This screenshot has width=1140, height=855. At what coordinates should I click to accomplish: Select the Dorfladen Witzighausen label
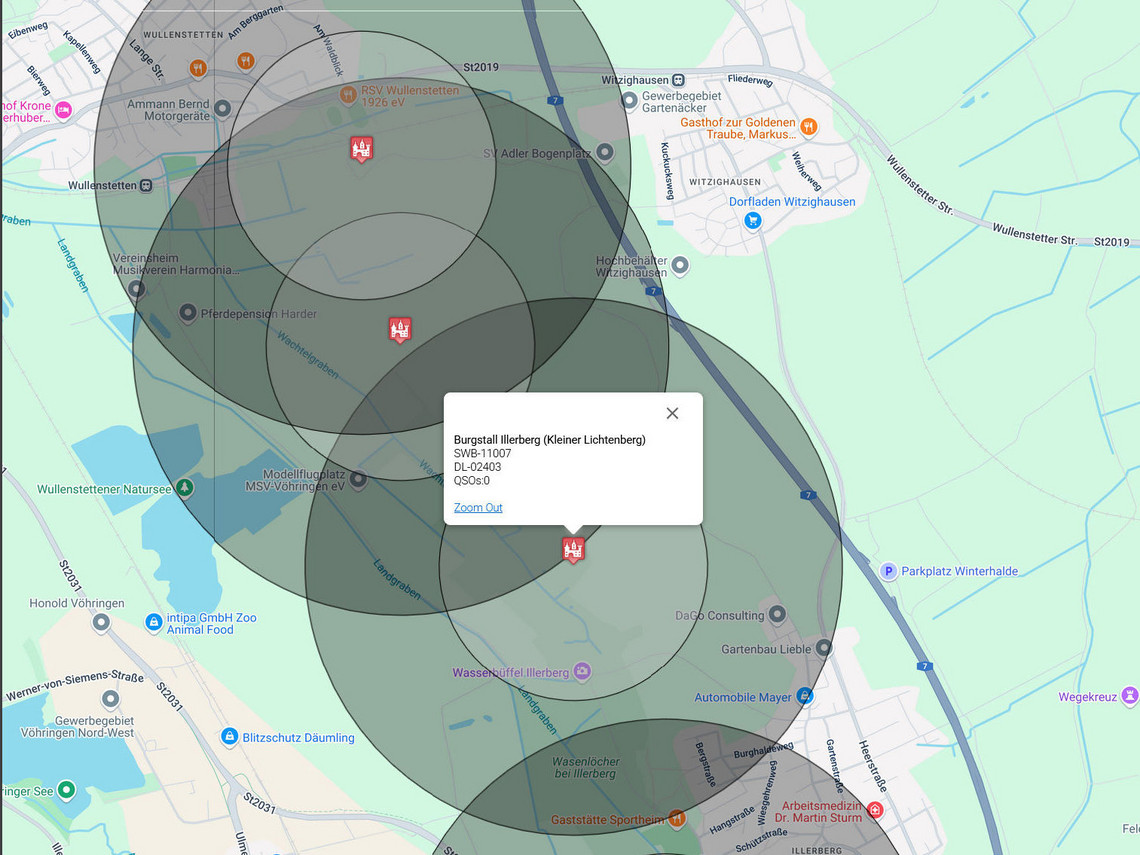(792, 202)
